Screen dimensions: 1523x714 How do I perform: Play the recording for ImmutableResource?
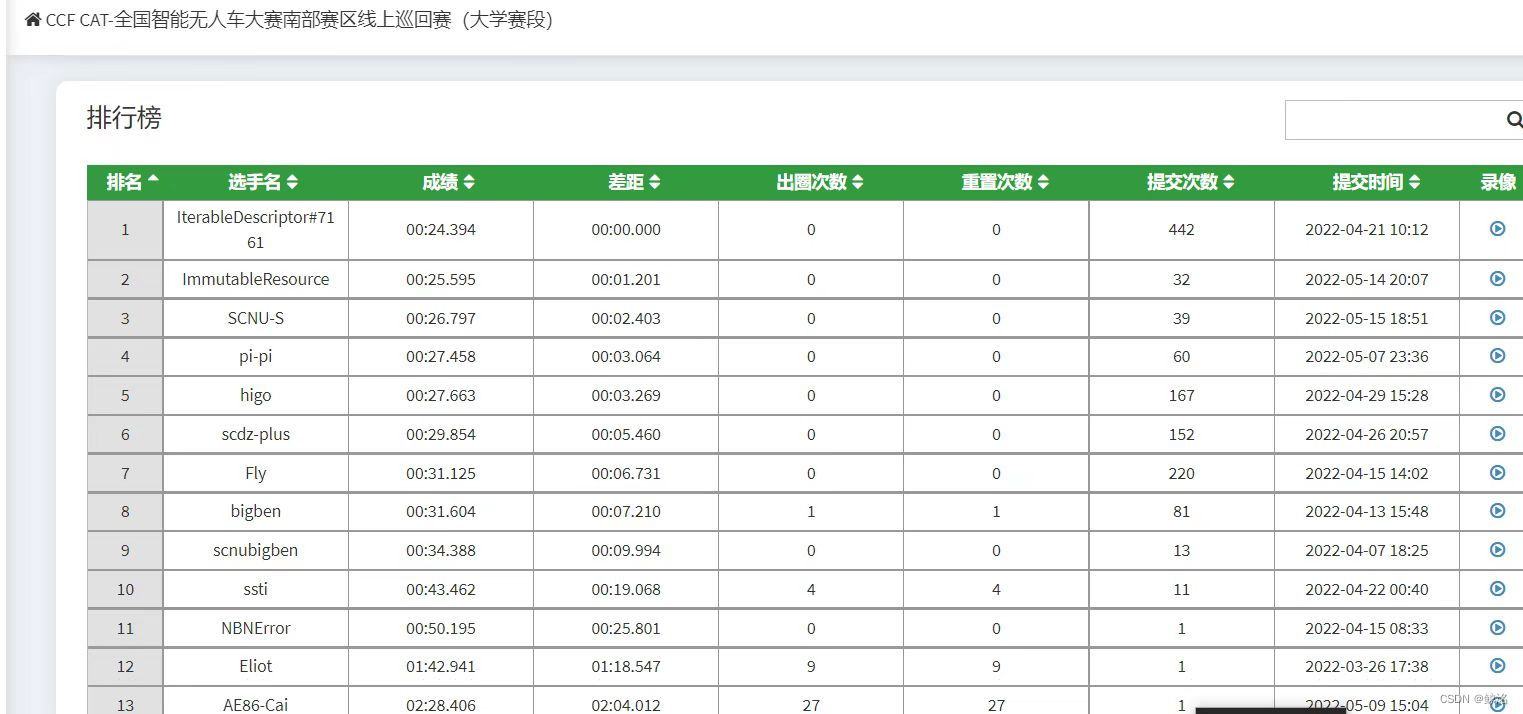pos(1497,278)
